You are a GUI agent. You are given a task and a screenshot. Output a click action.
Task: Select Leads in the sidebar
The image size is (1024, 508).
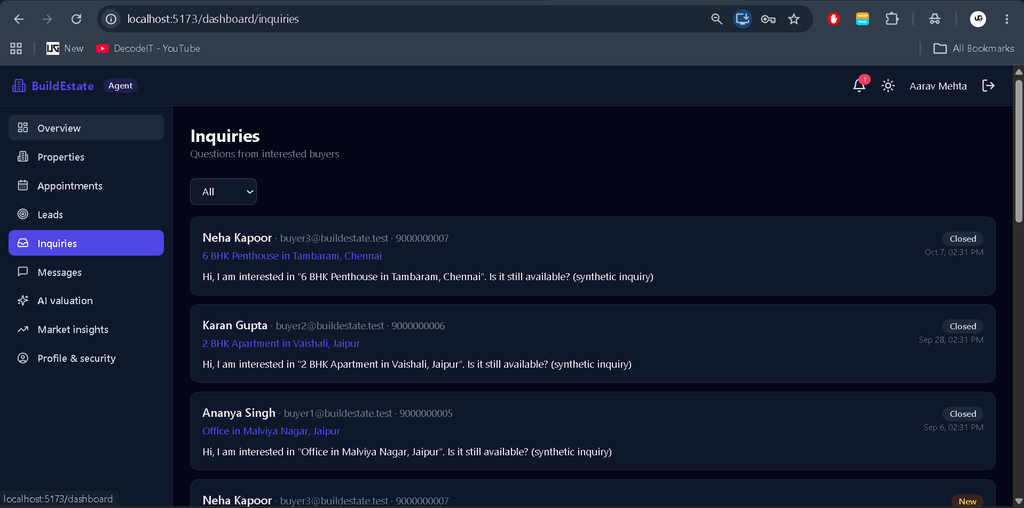tap(86, 214)
